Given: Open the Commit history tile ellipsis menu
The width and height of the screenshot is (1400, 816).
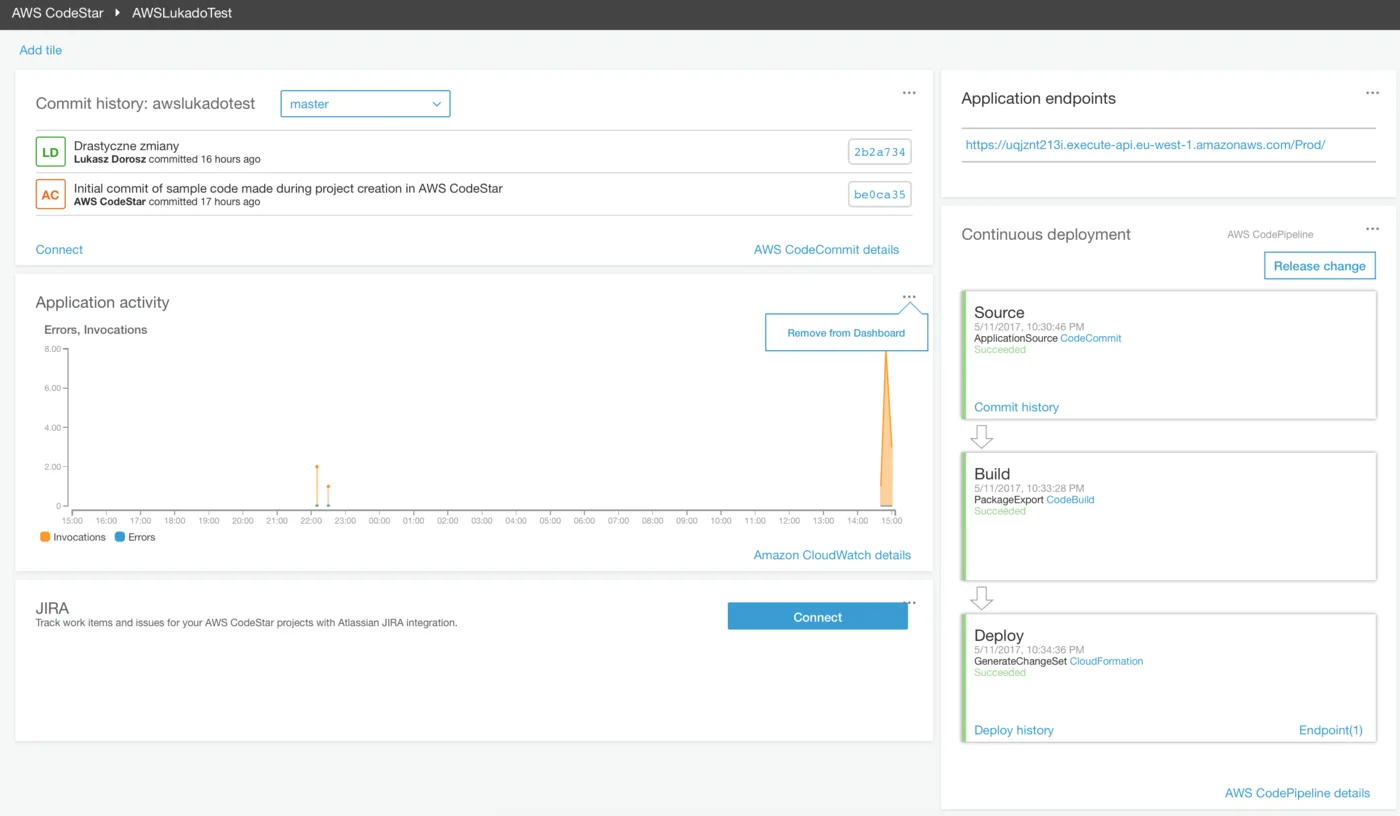Looking at the screenshot, I should pyautogui.click(x=909, y=93).
